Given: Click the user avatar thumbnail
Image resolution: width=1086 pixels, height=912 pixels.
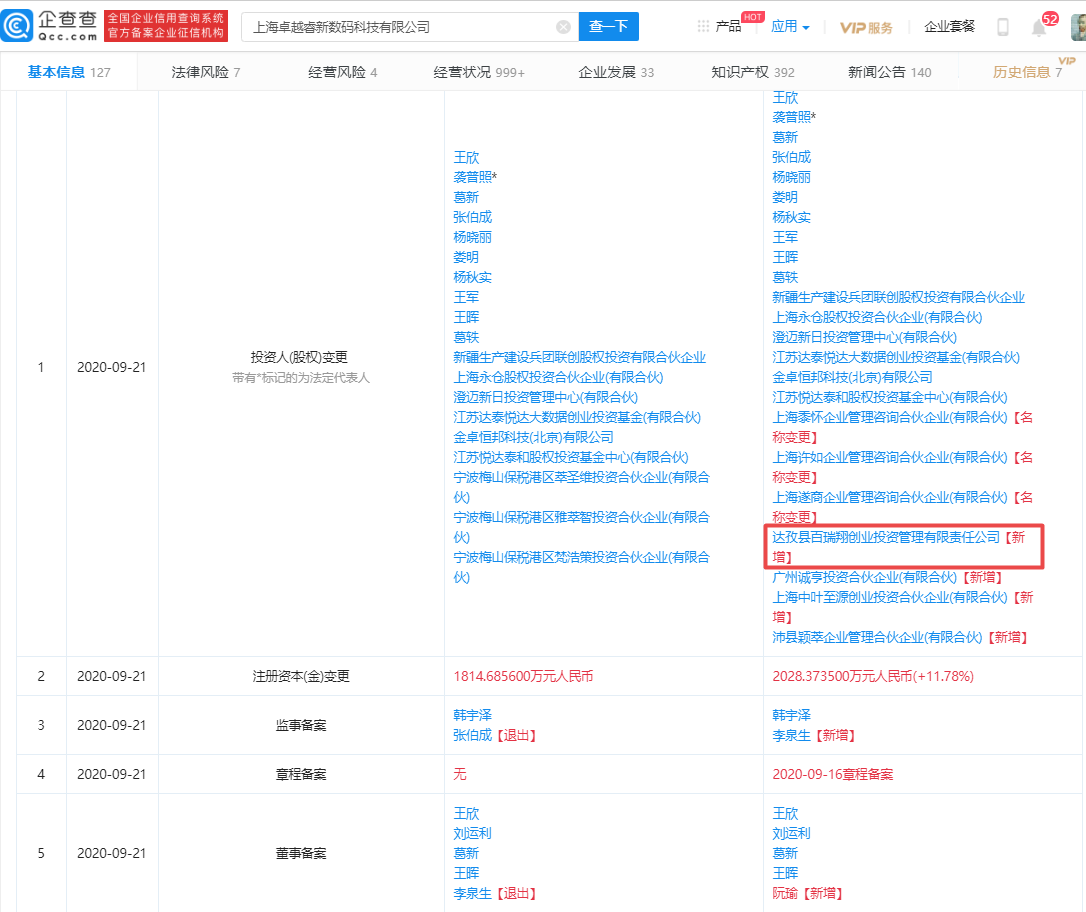Looking at the screenshot, I should coord(1077,27).
